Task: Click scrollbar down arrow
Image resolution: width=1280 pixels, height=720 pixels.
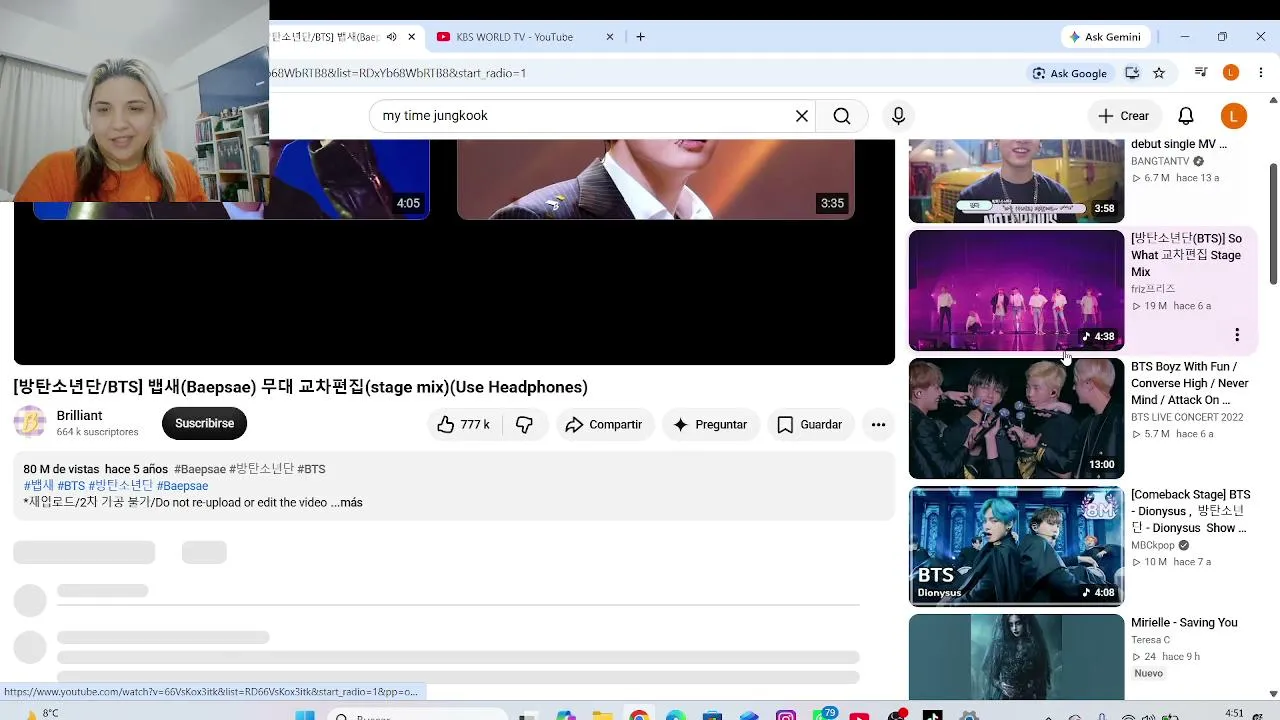Action: pos(1273,693)
